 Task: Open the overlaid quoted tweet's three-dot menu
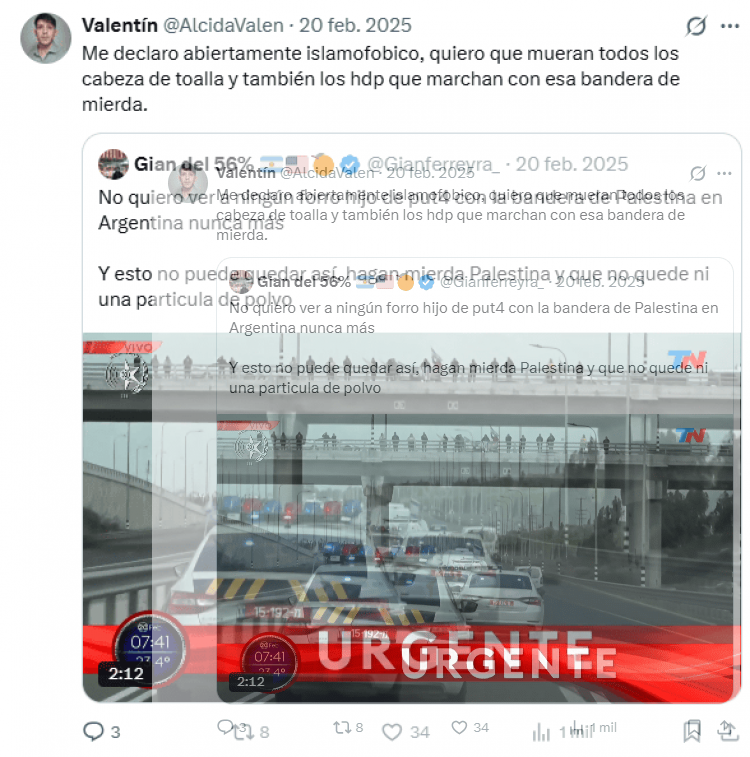point(724,173)
